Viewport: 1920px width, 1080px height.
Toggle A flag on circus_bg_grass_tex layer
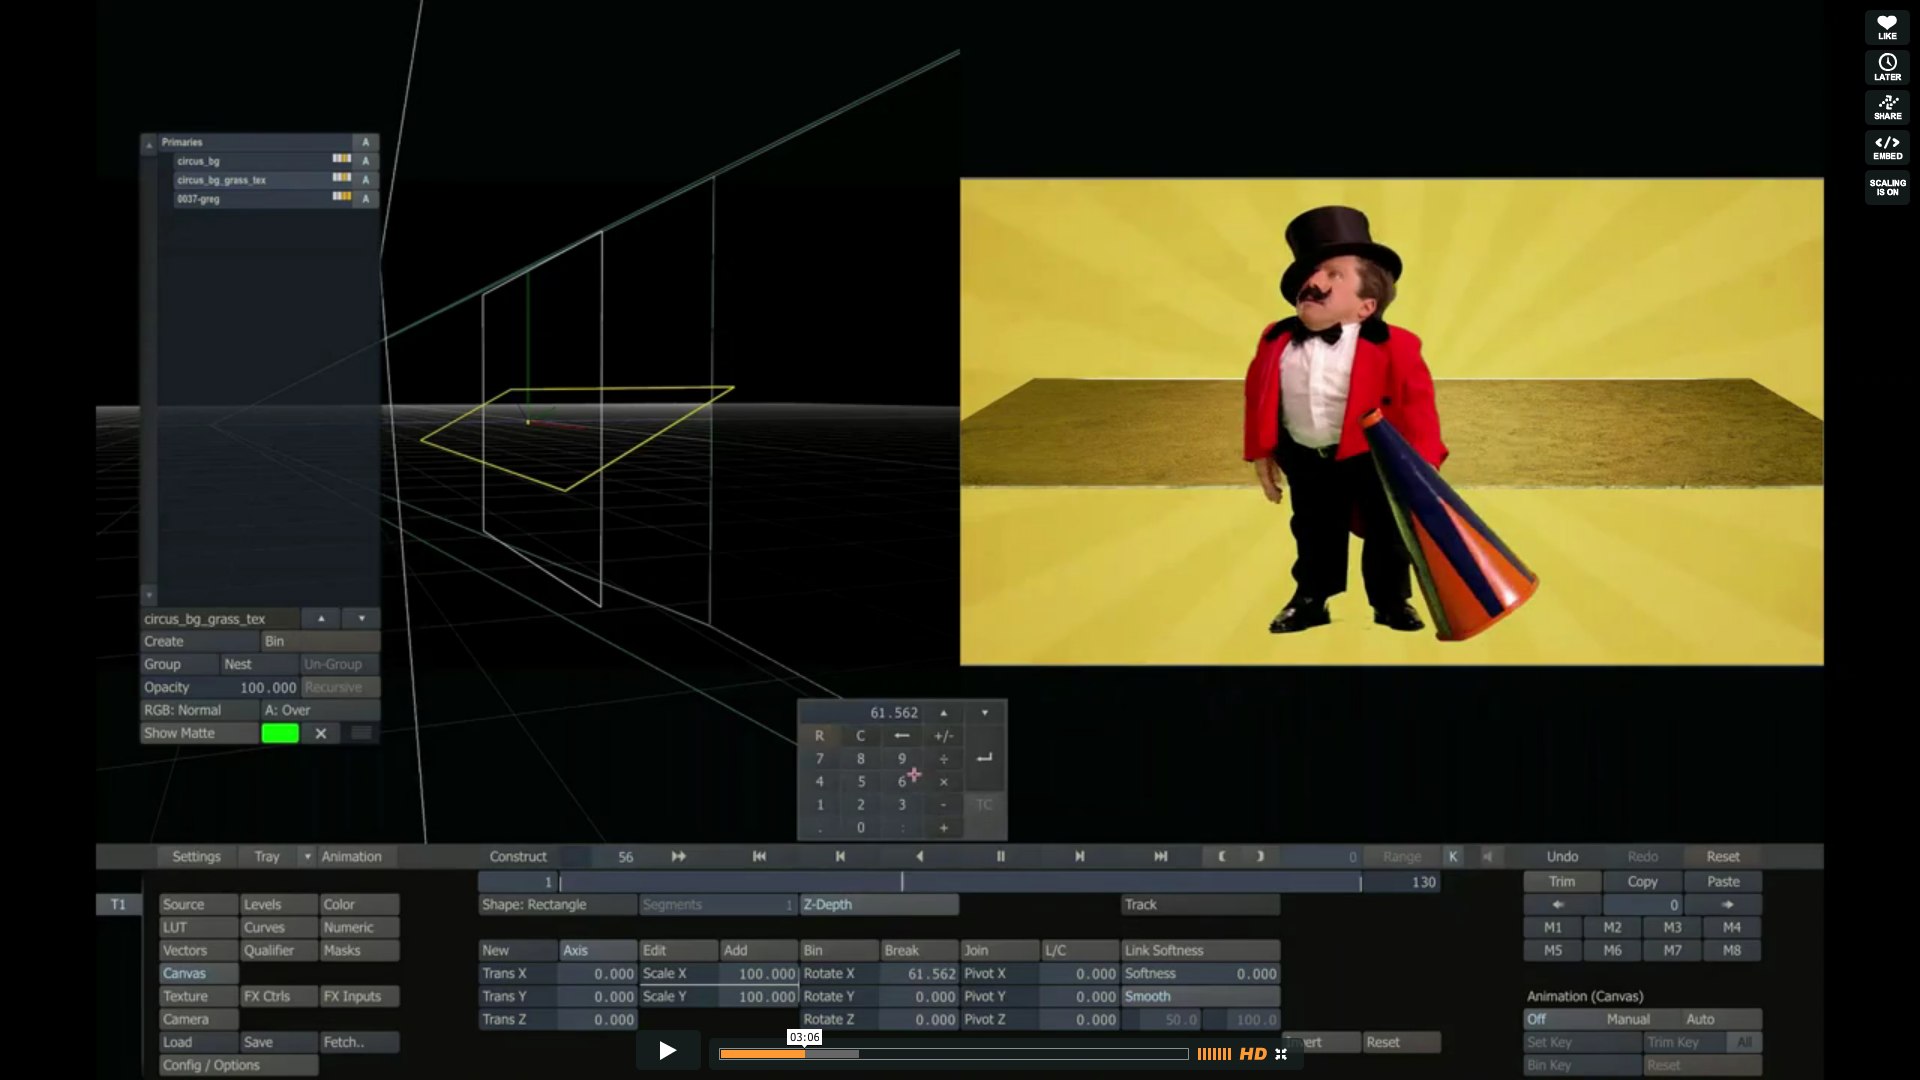click(366, 180)
